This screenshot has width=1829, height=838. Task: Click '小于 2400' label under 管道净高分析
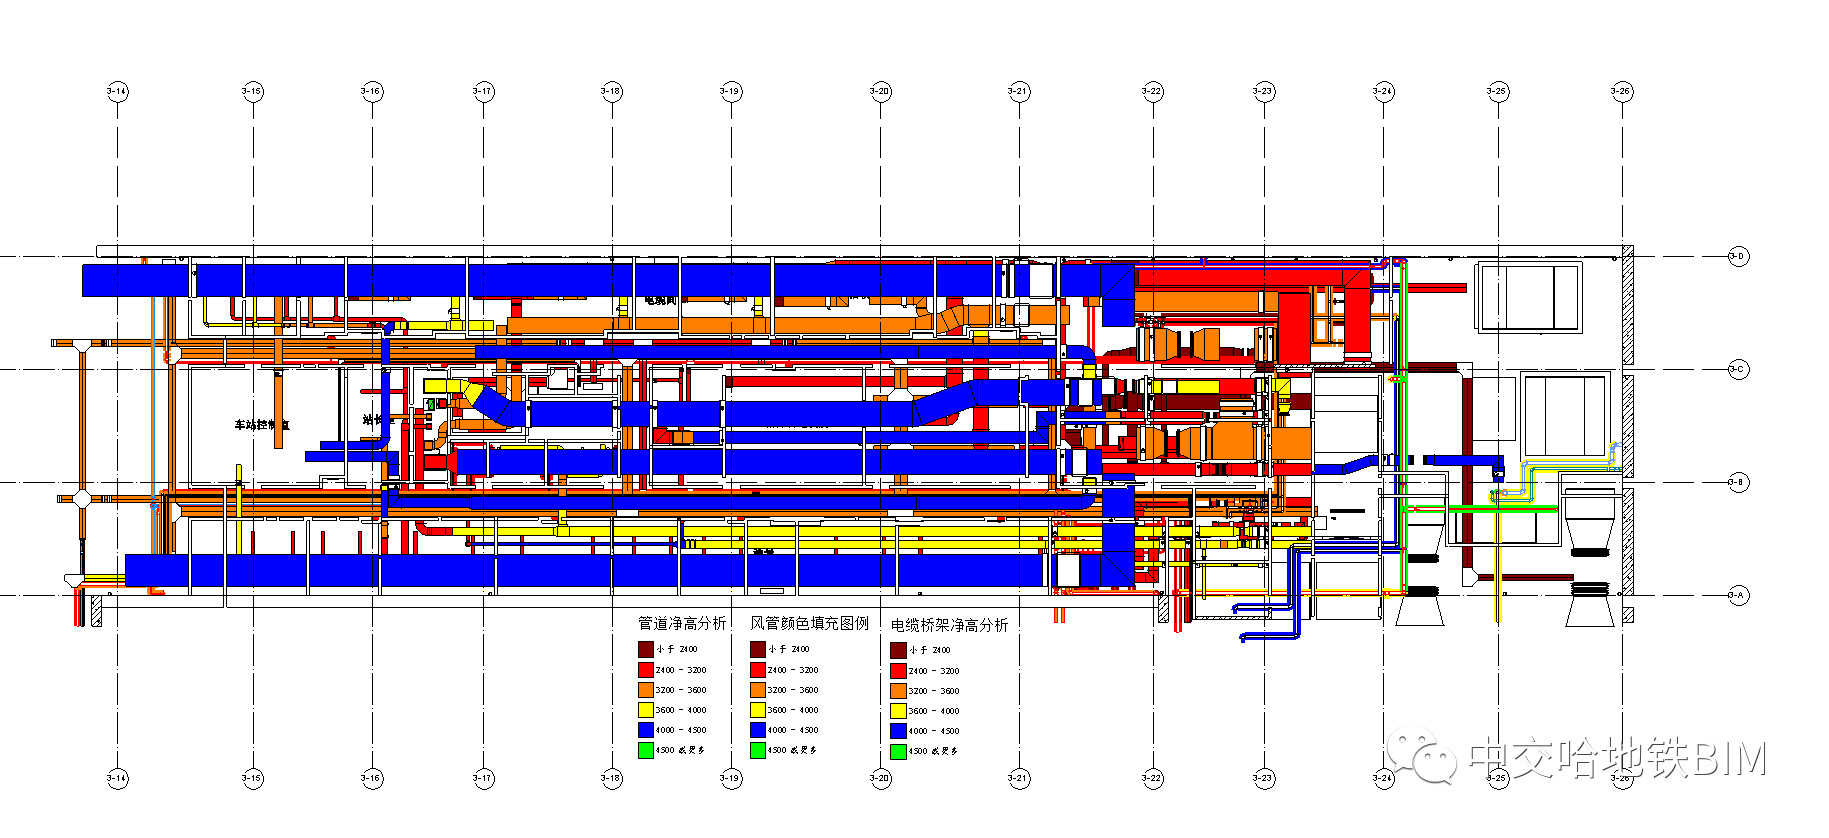point(677,650)
